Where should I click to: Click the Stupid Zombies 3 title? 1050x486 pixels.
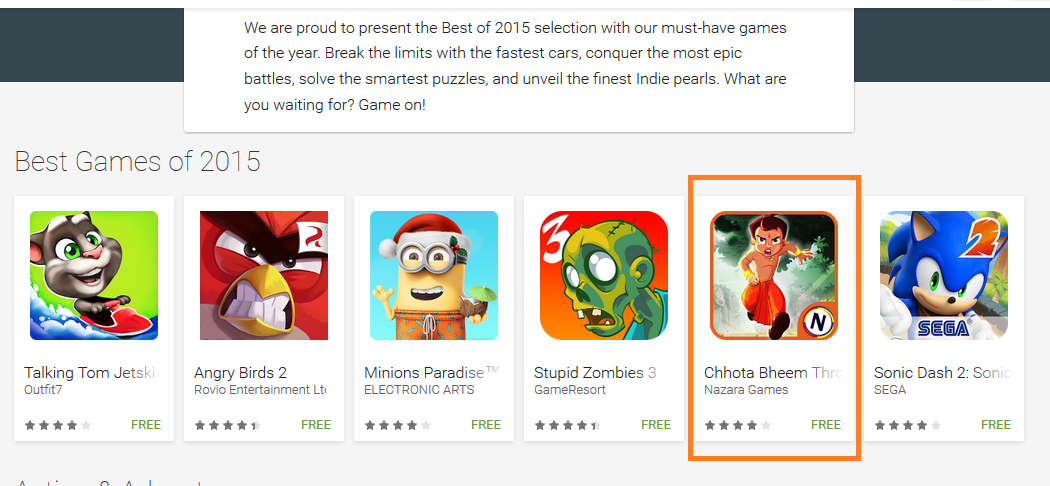(x=595, y=373)
